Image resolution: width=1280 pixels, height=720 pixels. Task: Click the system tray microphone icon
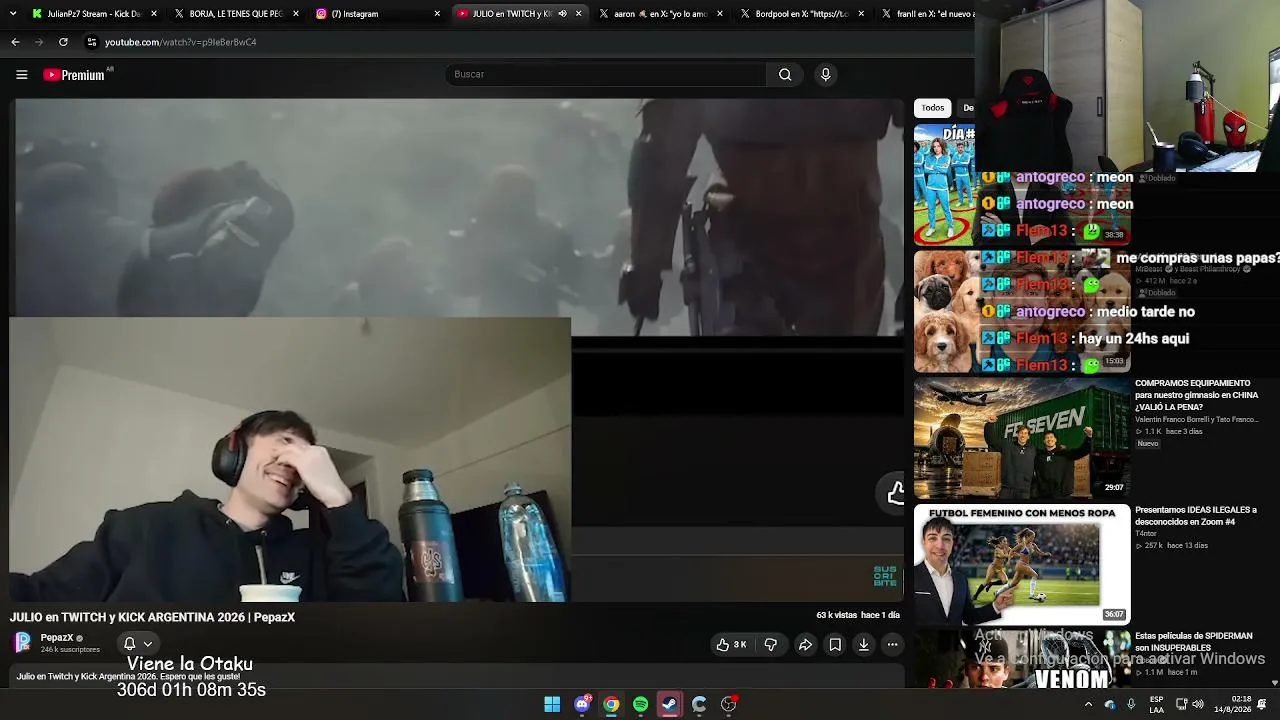tap(1131, 704)
